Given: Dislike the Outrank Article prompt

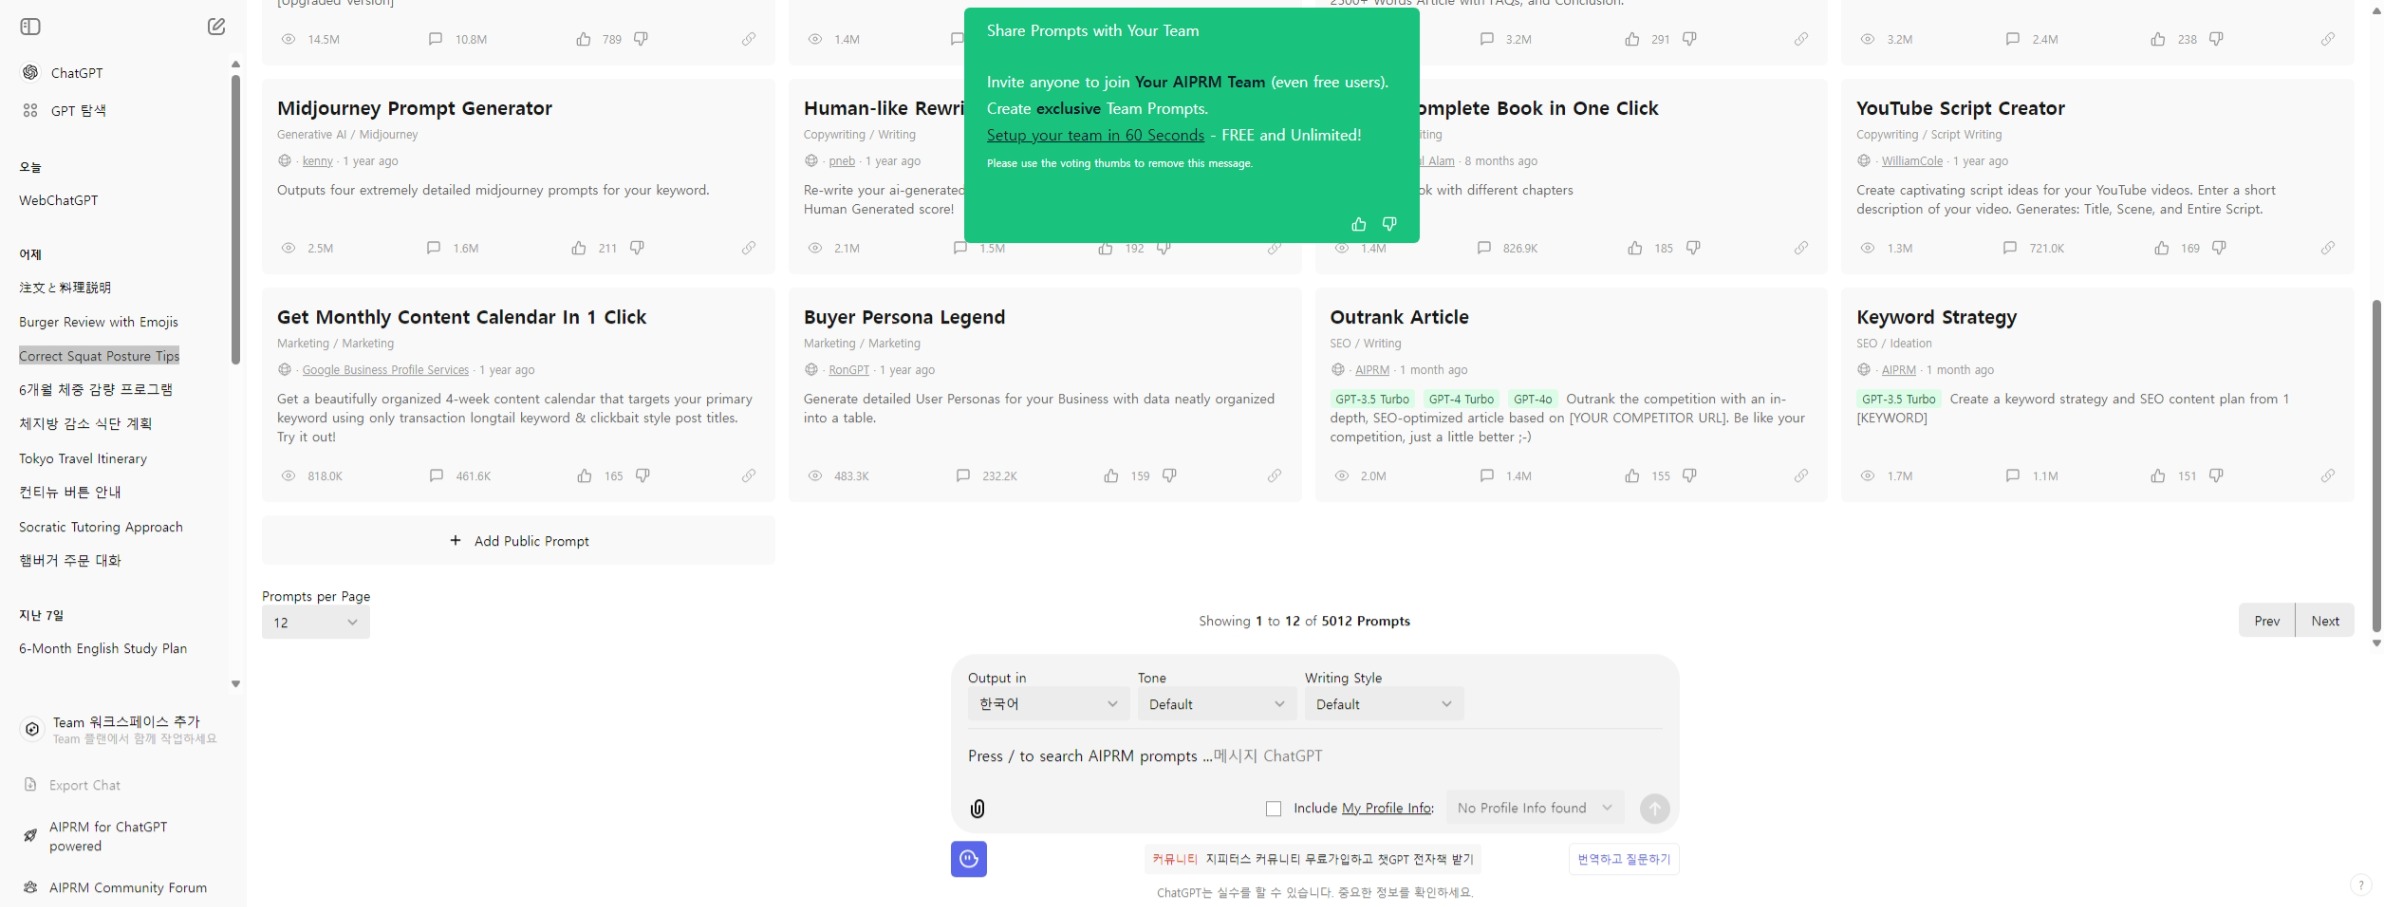Looking at the screenshot, I should pyautogui.click(x=1690, y=476).
